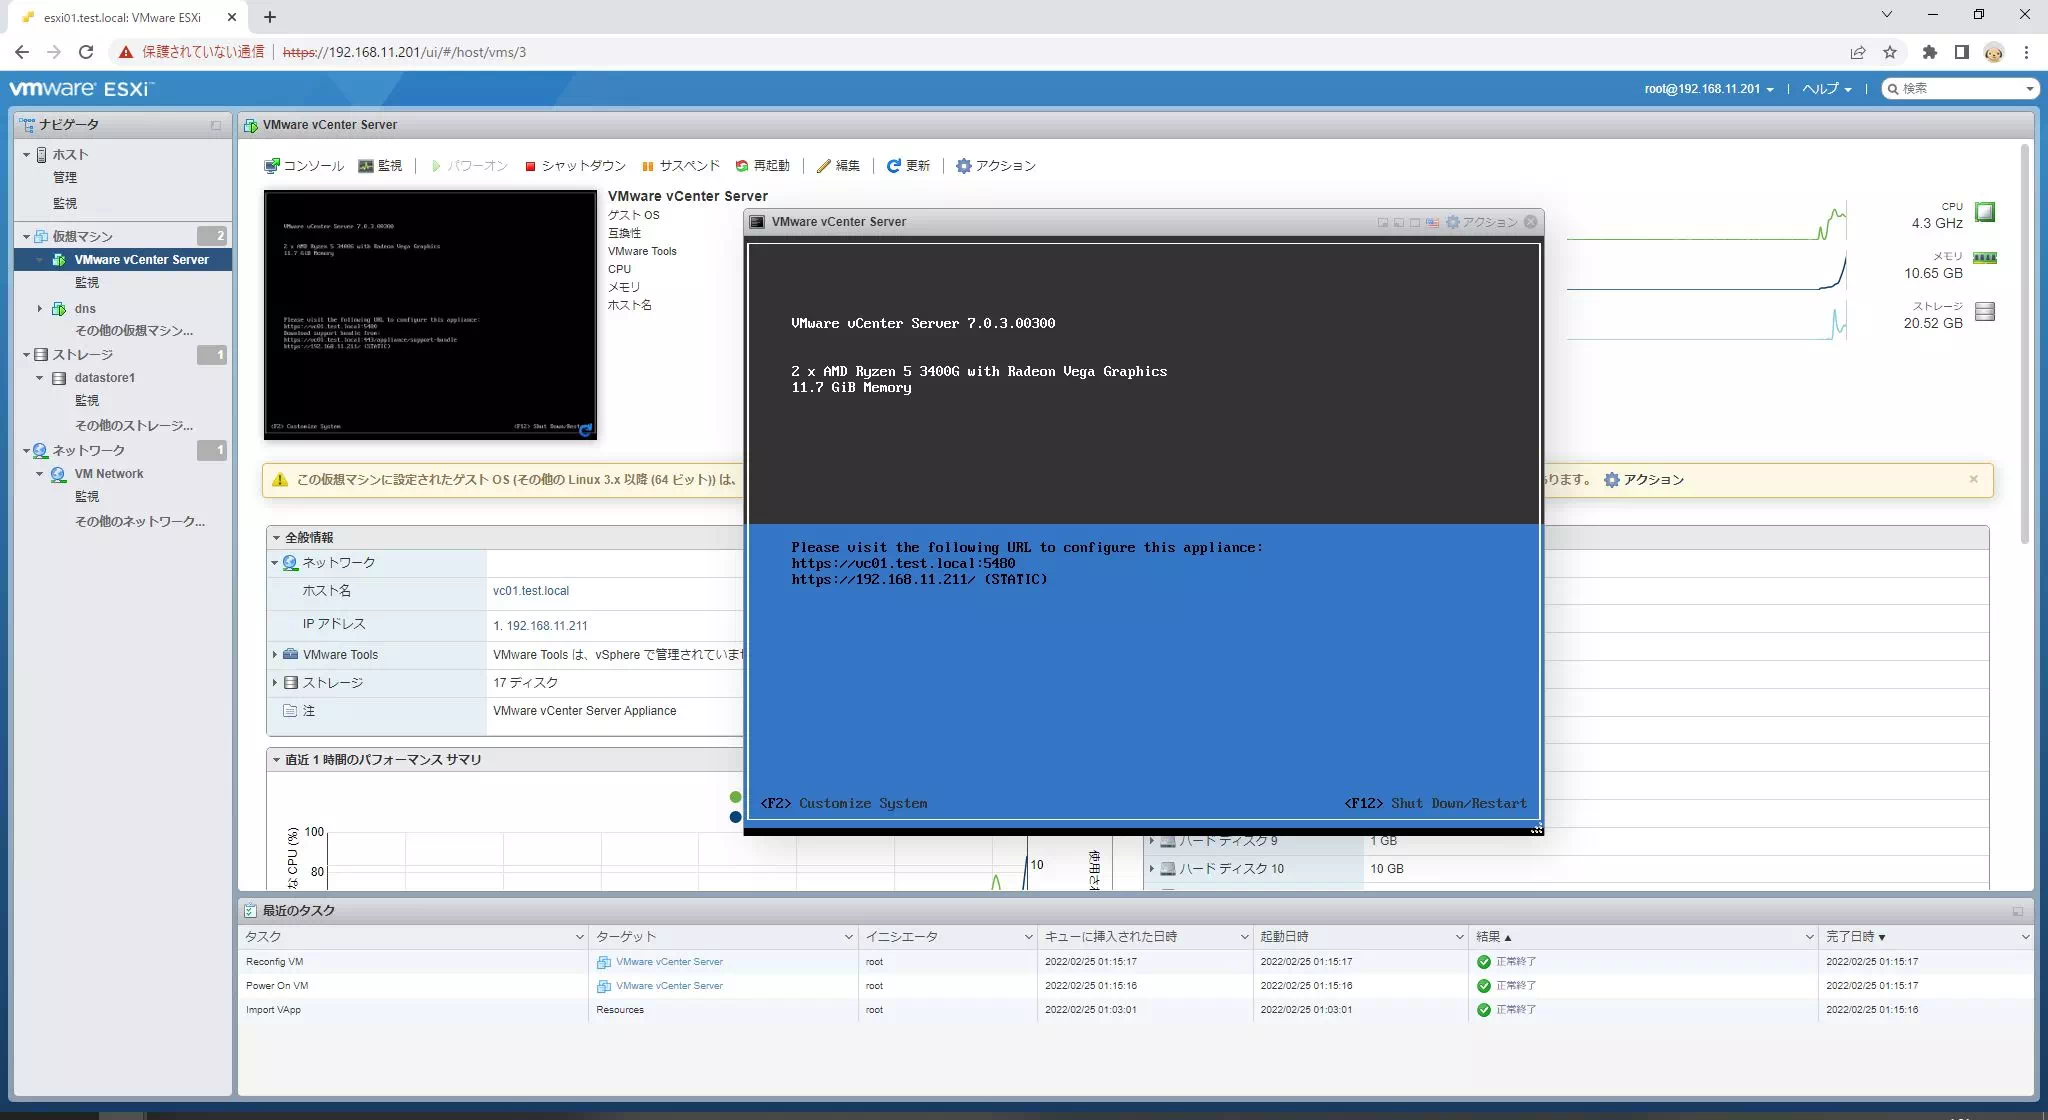Click the シャットダウン shutdown button
The image size is (2048, 1120).
pos(576,166)
